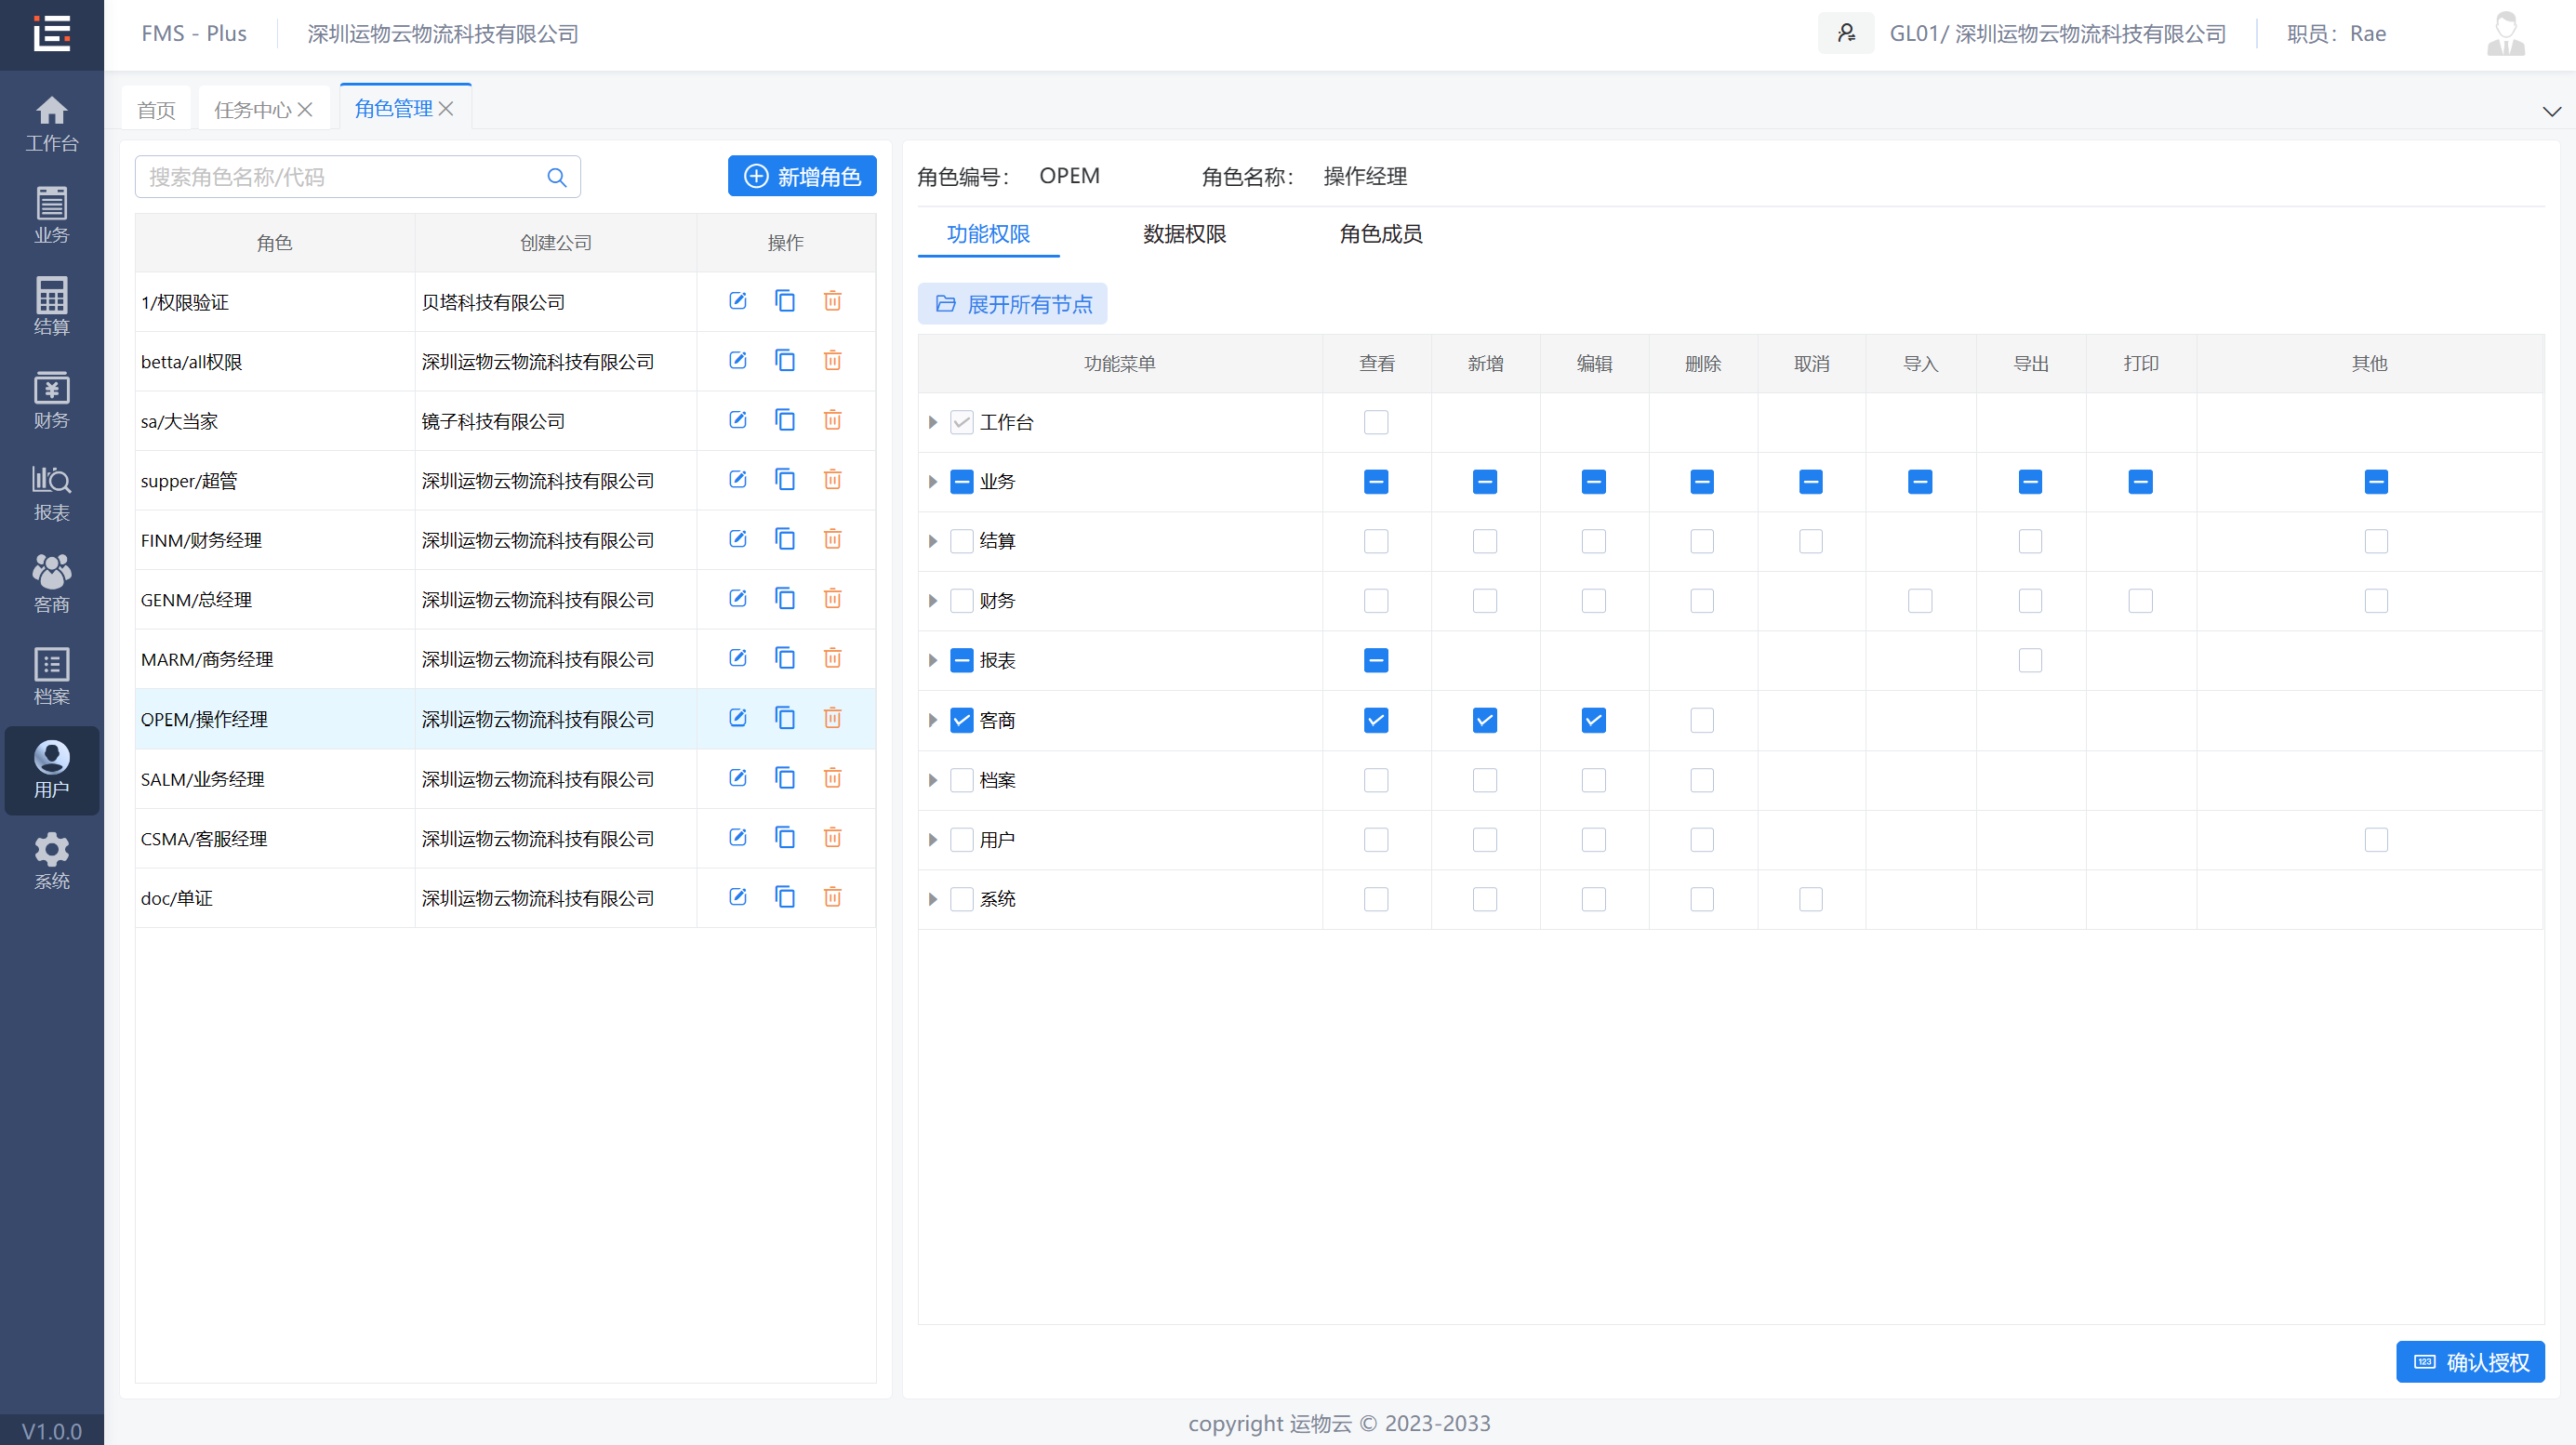Click the 新增角色 button

[802, 176]
